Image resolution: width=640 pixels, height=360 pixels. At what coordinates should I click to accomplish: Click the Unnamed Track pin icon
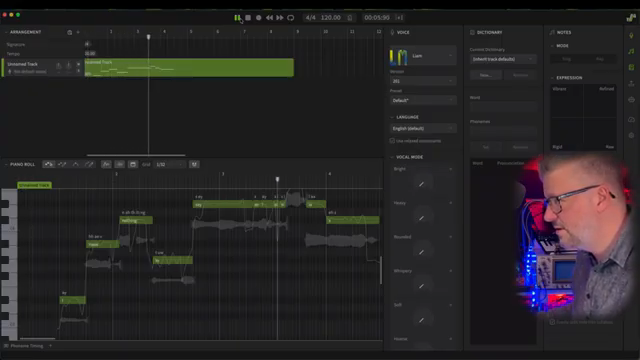69,65
